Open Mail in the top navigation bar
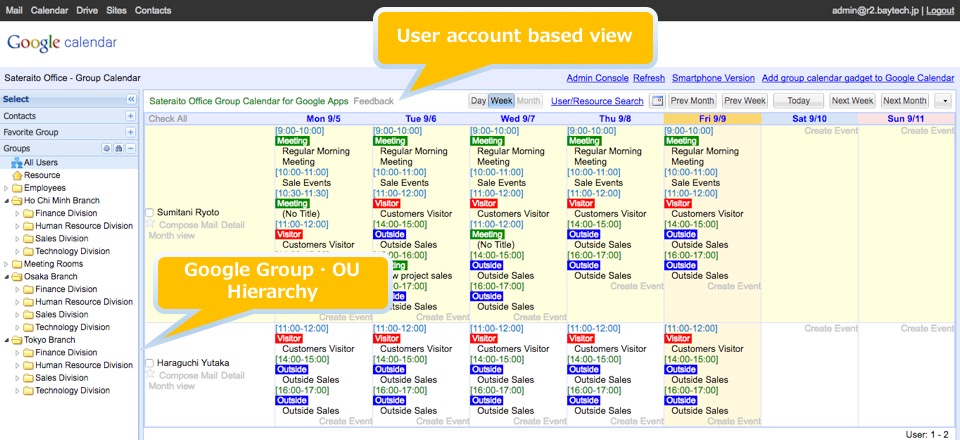This screenshot has height=440, width=960. (14, 10)
